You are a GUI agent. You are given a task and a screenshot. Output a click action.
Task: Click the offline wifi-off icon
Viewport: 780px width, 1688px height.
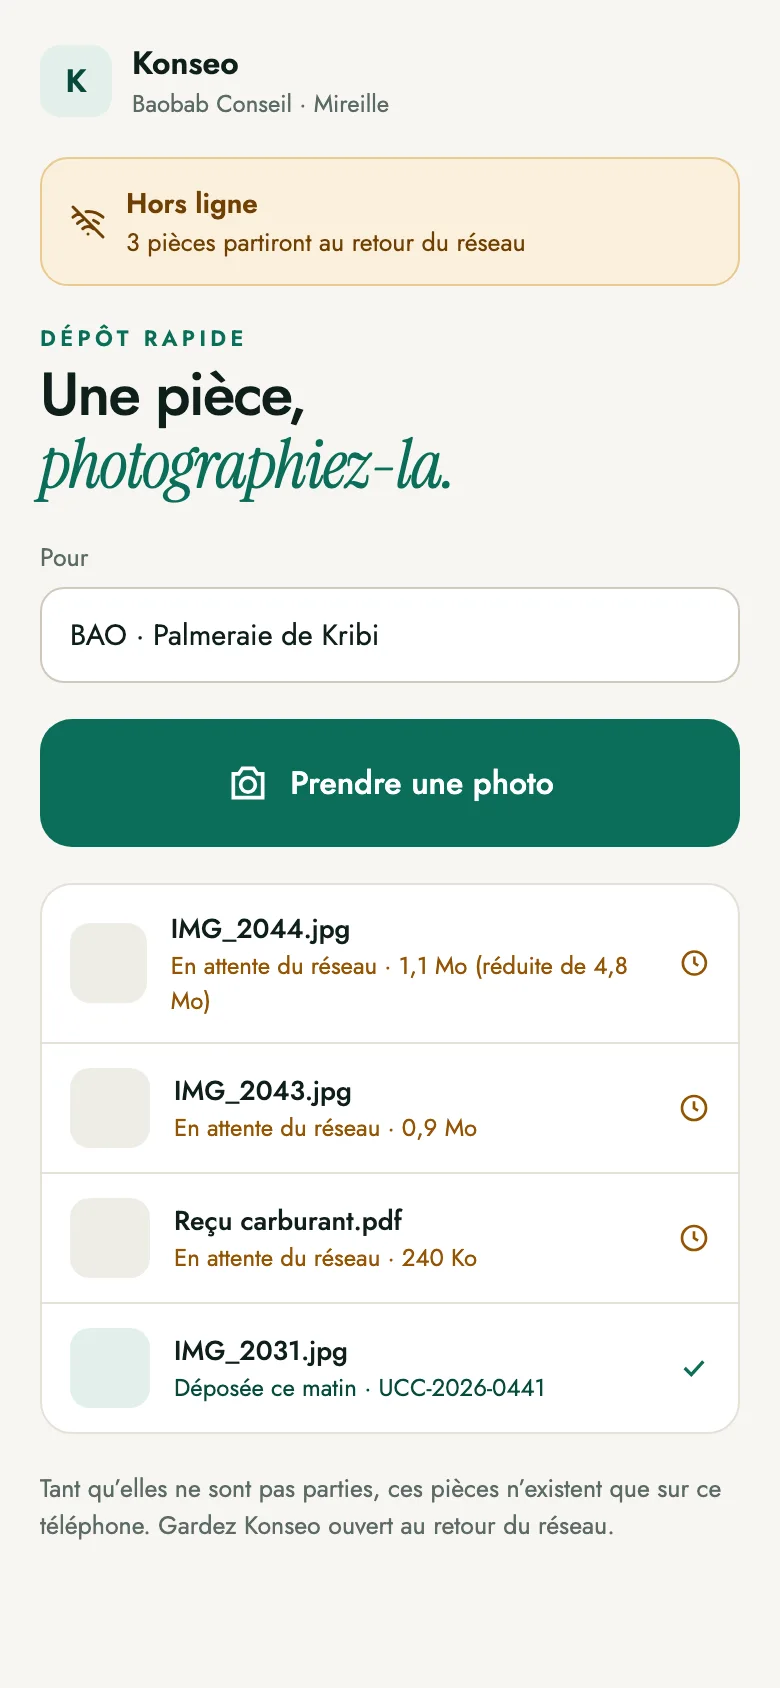tap(88, 222)
